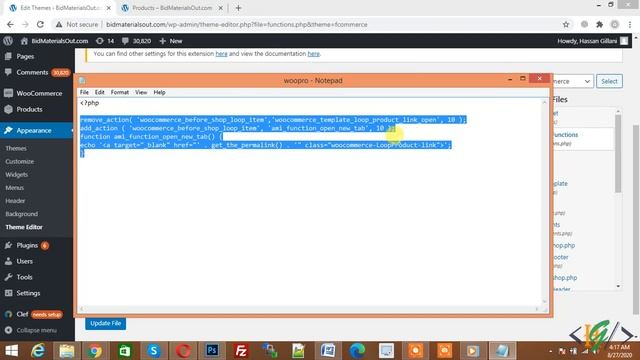Viewport: 640px width, 360px height.
Task: Click the address bar URL
Action: coord(237,24)
